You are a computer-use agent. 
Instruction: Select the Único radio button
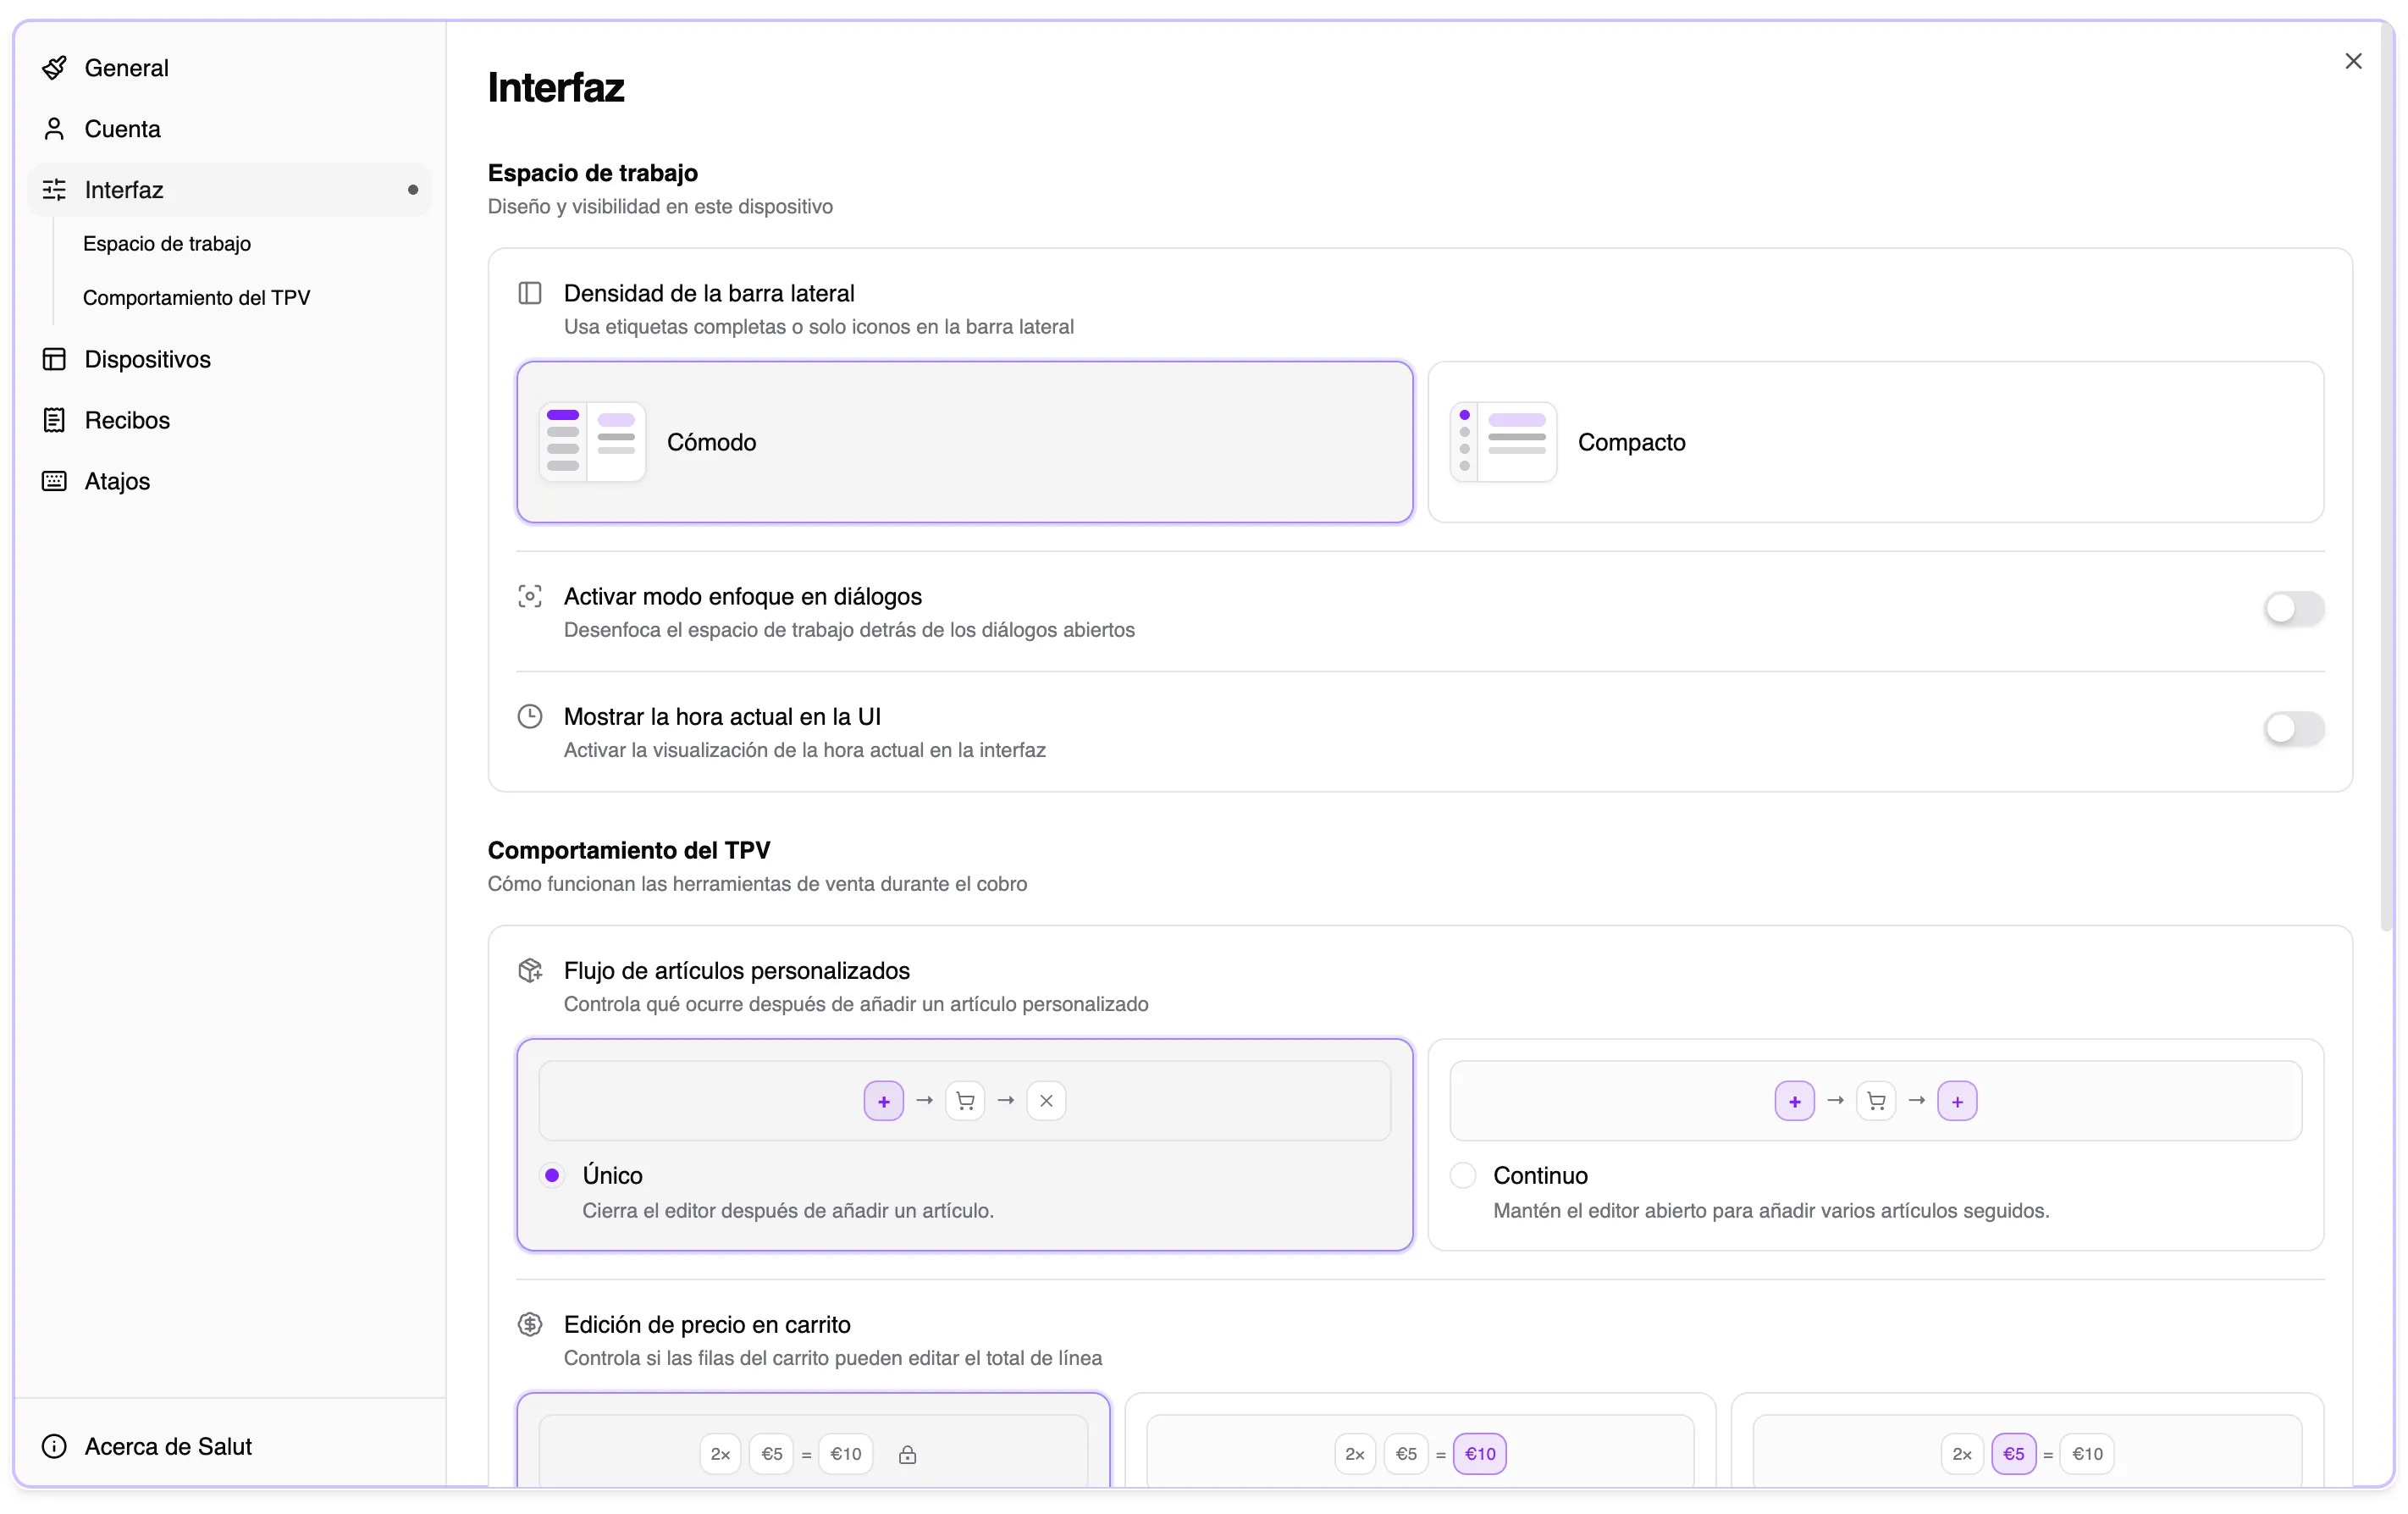pos(552,1175)
